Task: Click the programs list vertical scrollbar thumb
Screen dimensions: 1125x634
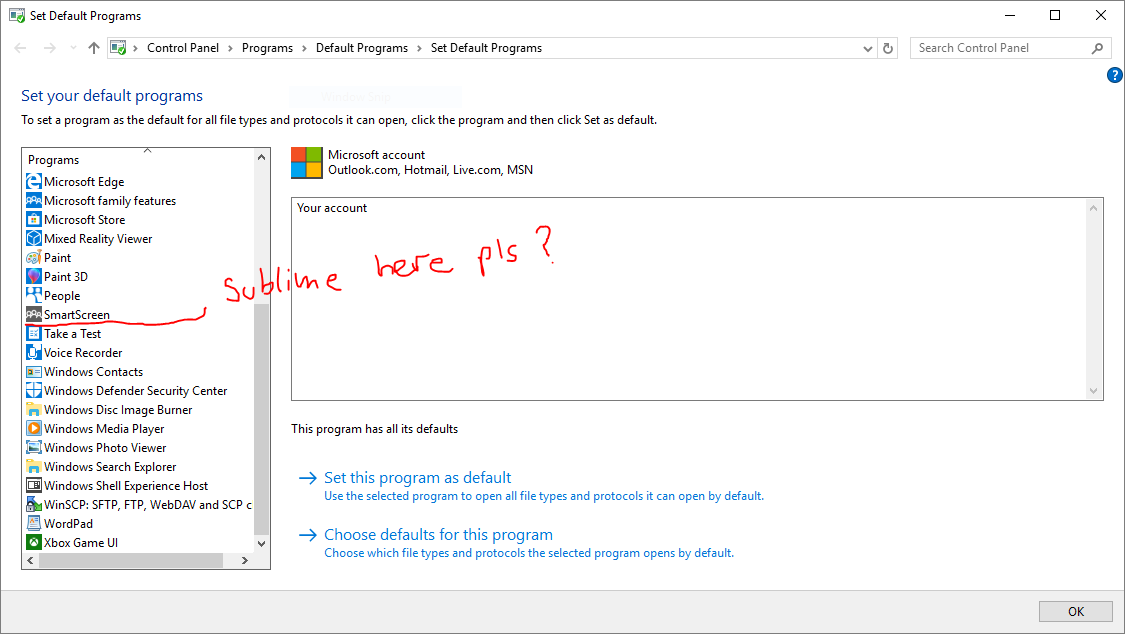Action: click(261, 418)
